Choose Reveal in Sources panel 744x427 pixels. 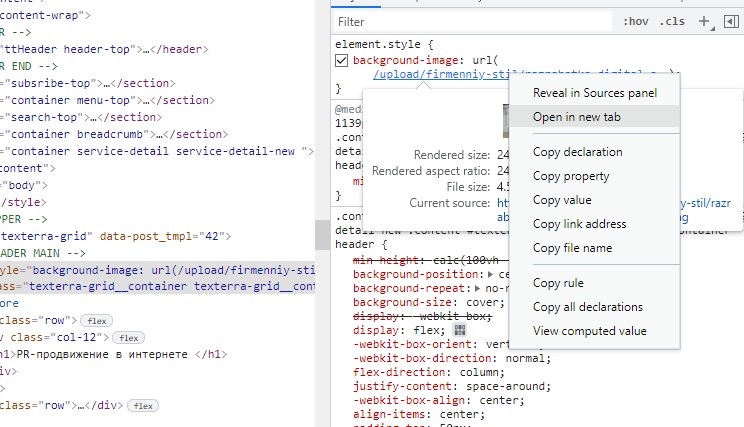click(594, 93)
